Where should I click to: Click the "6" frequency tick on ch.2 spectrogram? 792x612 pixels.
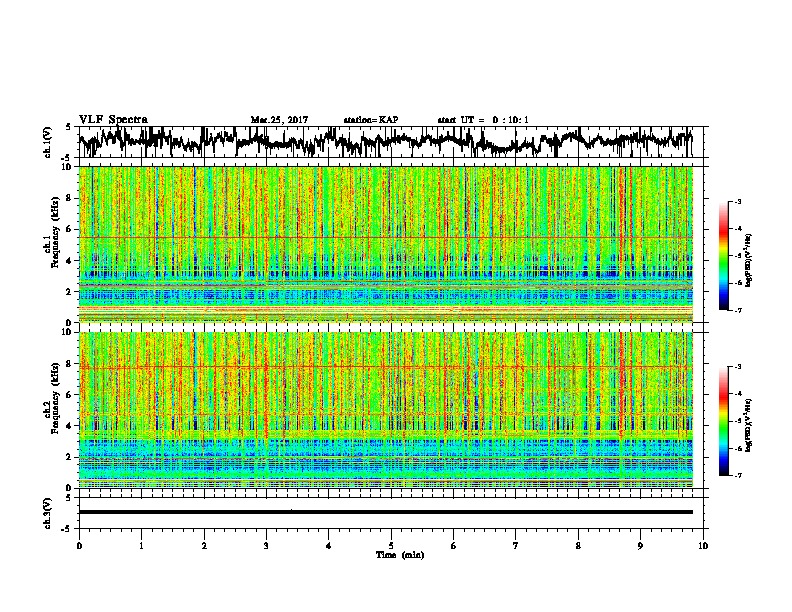pos(71,395)
